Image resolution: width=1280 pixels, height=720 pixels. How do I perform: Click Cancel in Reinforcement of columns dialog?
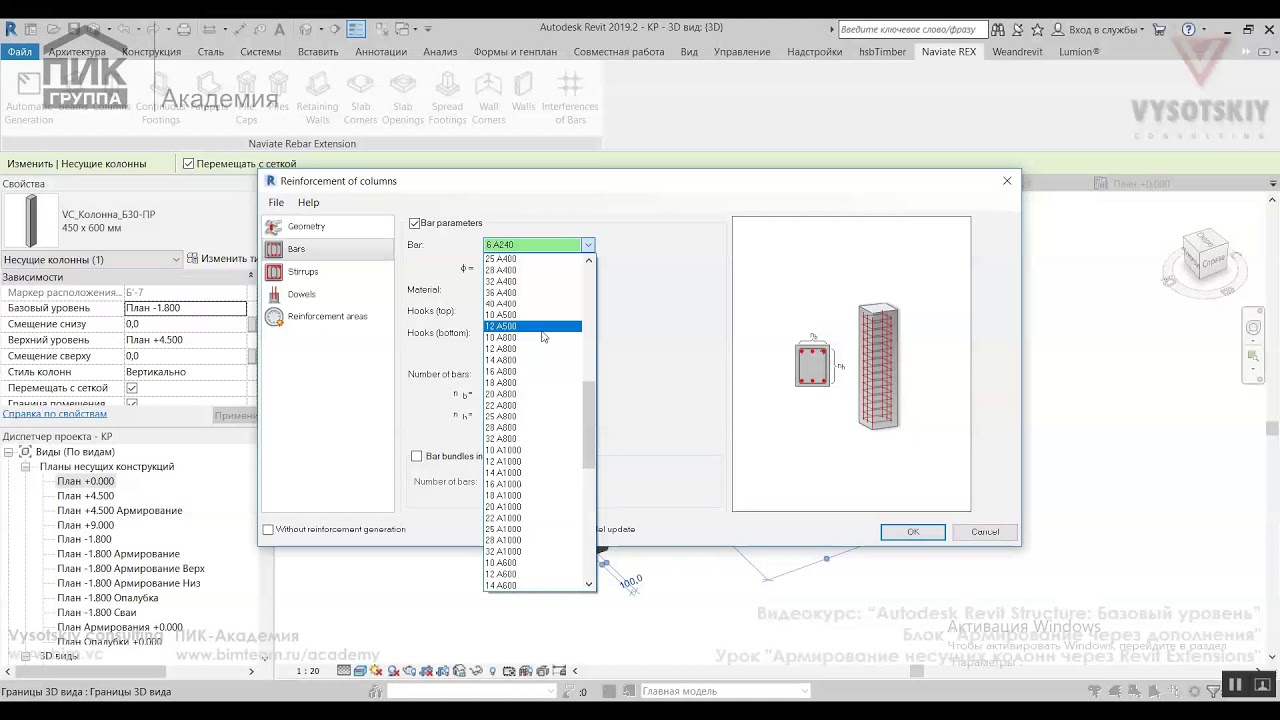click(x=985, y=532)
